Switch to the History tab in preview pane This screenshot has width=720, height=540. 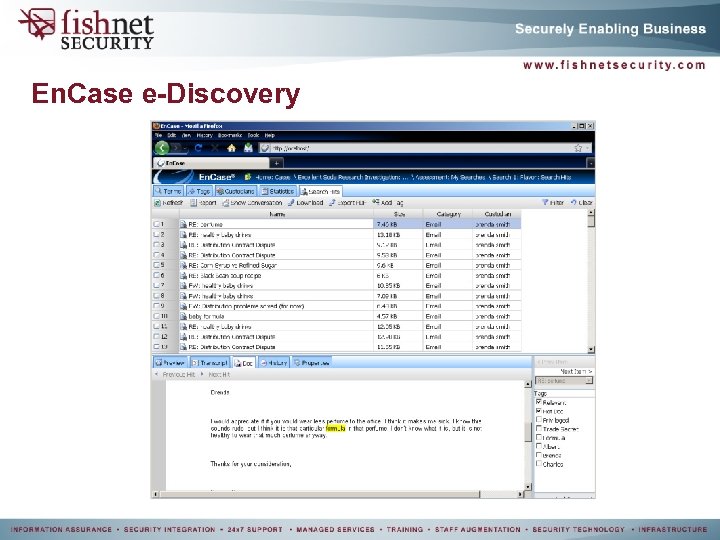coord(274,363)
